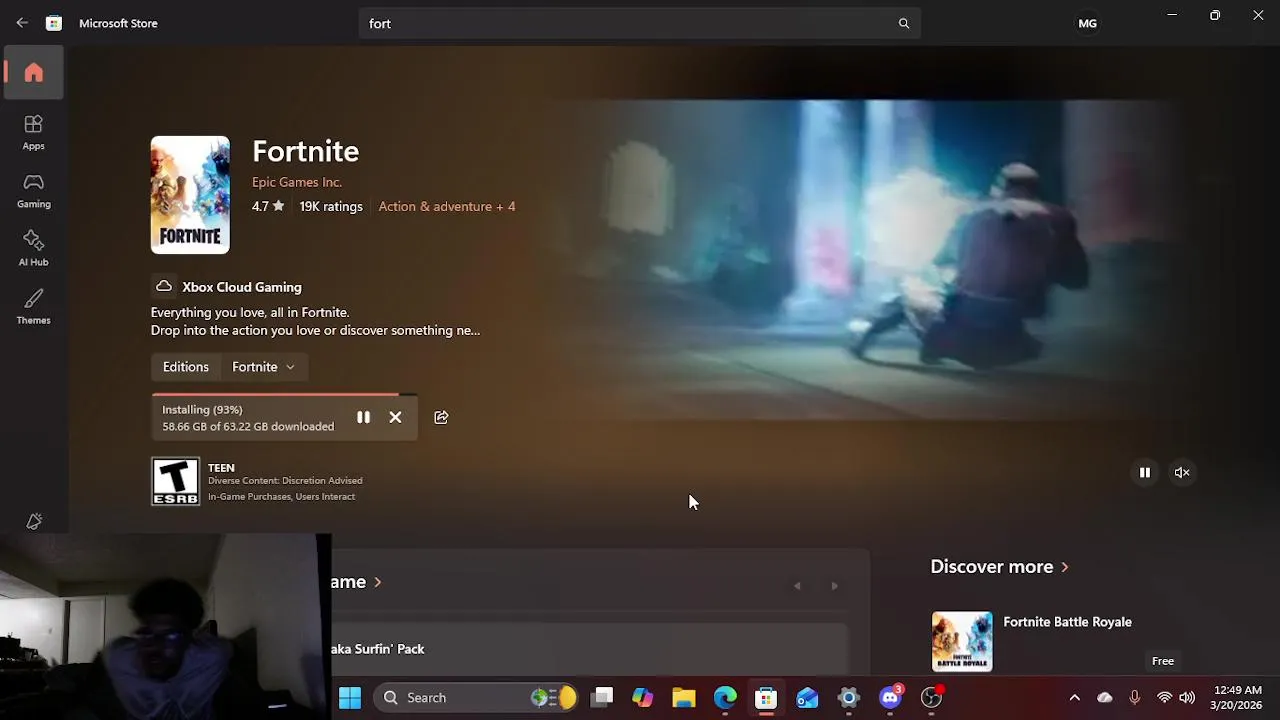Show hidden system tray icons

pyautogui.click(x=1074, y=697)
